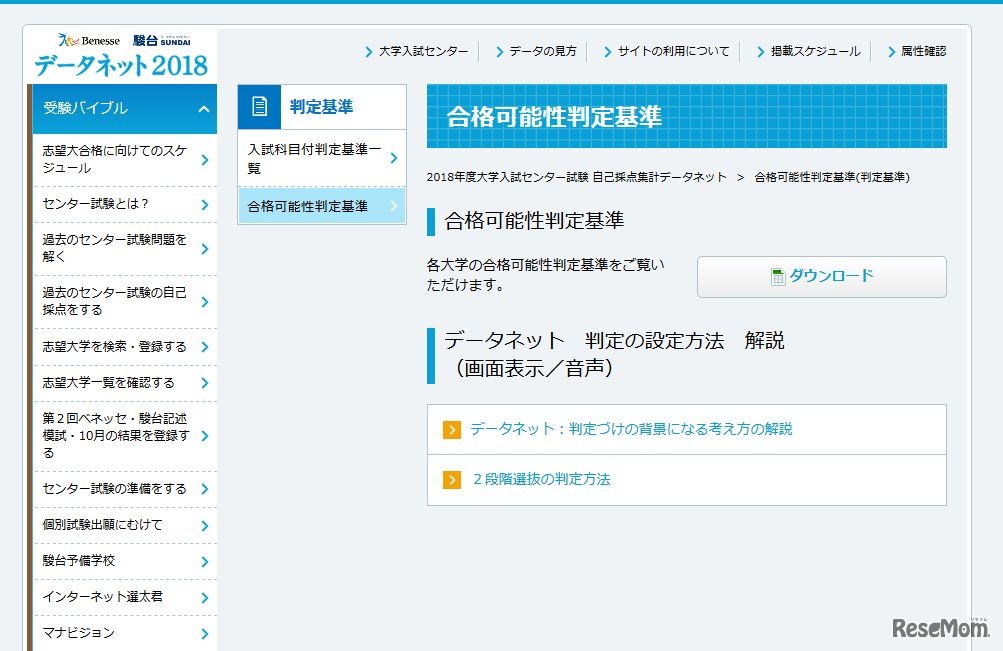Click the 駿台 SUNDAI logo
Viewport: 1003px width, 651px height.
pyautogui.click(x=160, y=41)
